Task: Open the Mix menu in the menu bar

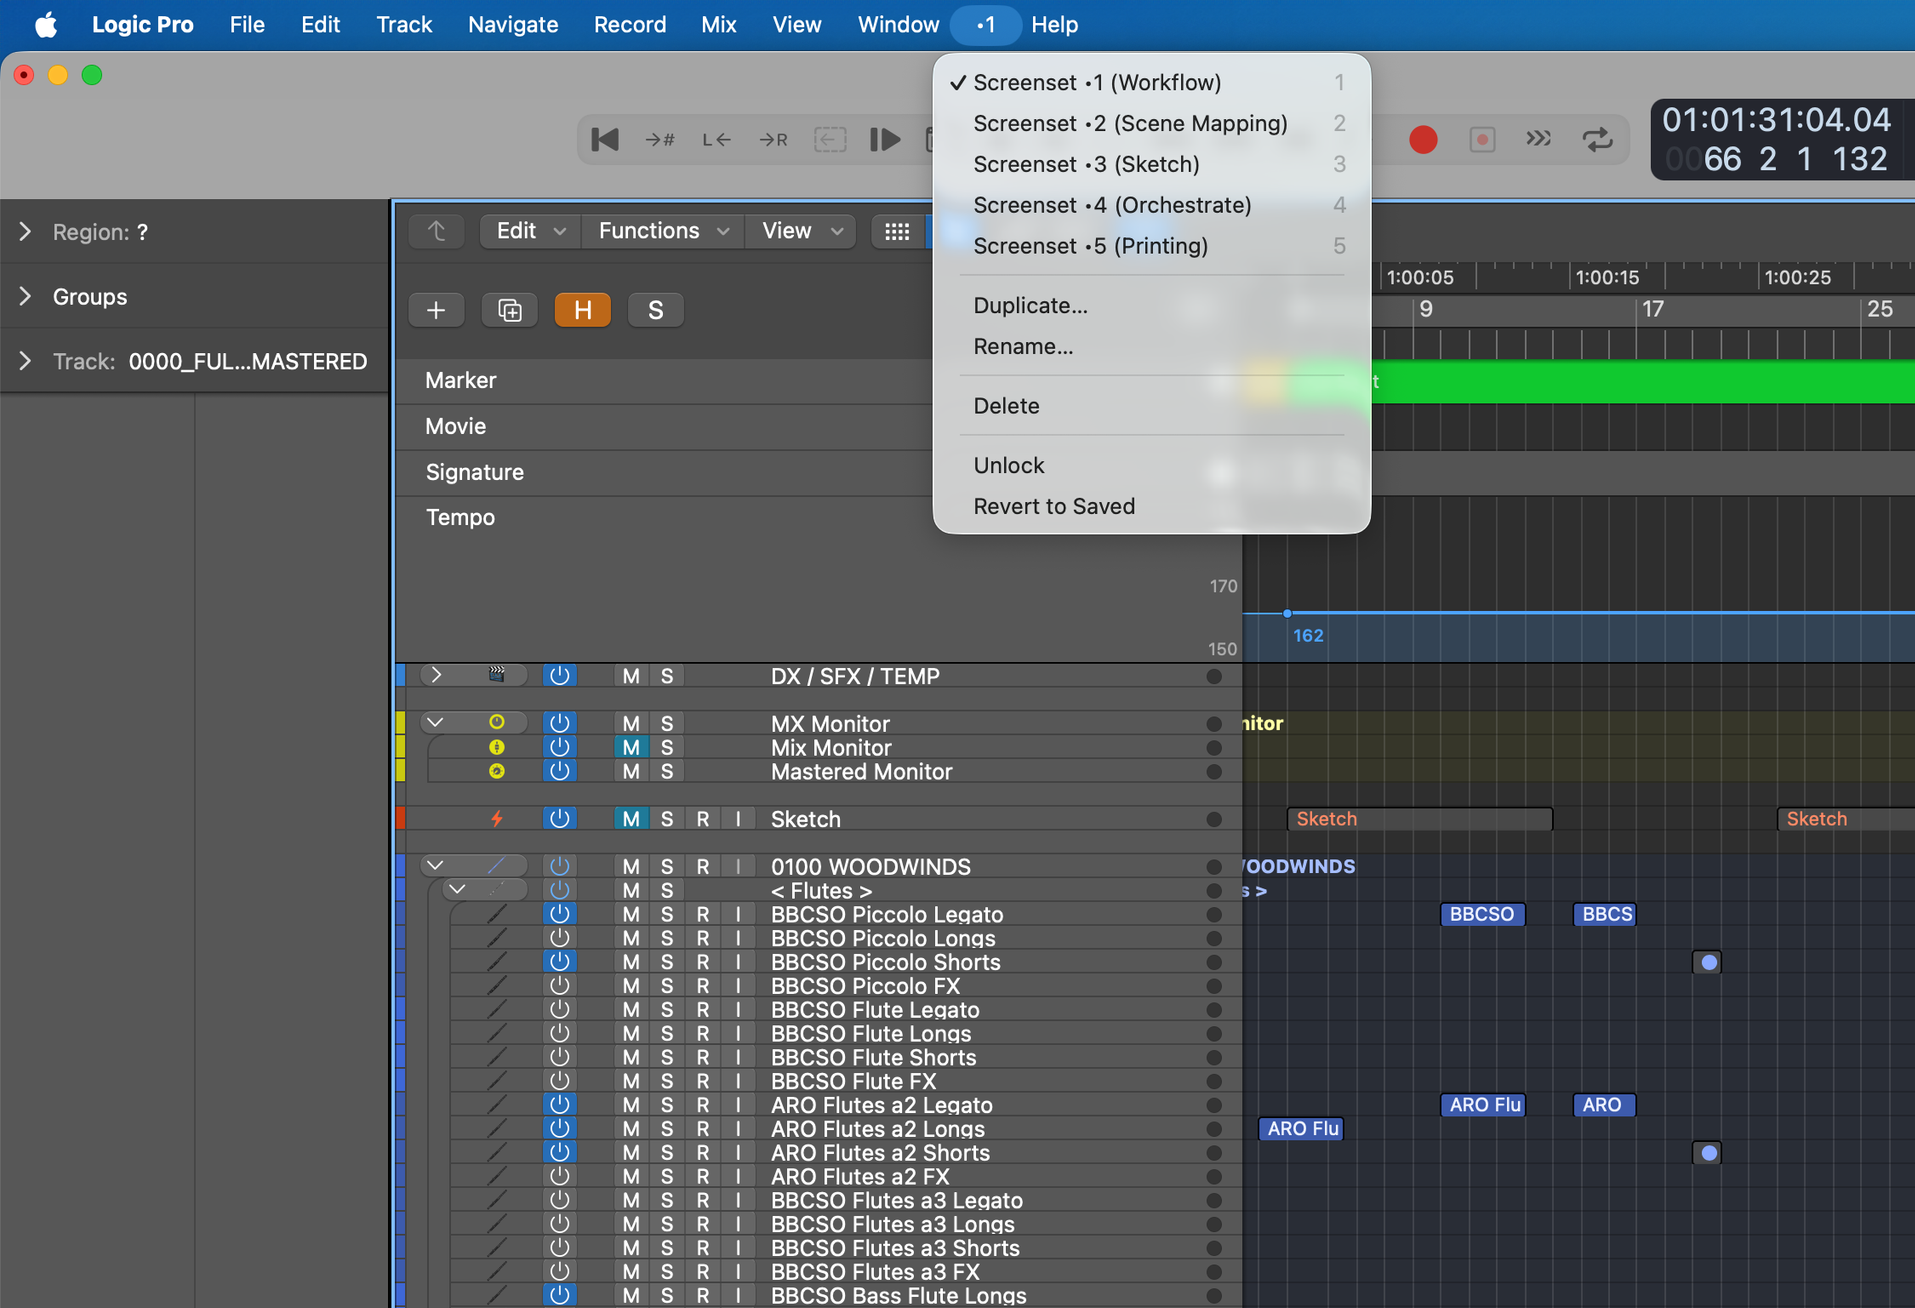Action: tap(718, 24)
